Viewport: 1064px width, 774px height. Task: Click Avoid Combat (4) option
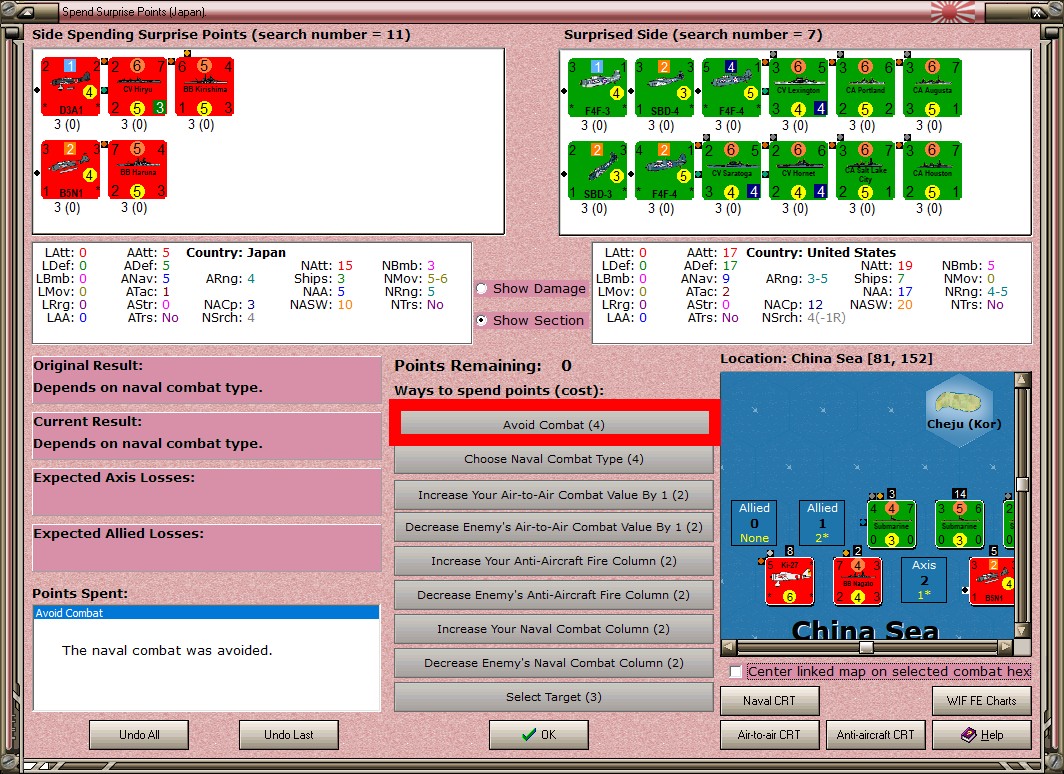(554, 425)
